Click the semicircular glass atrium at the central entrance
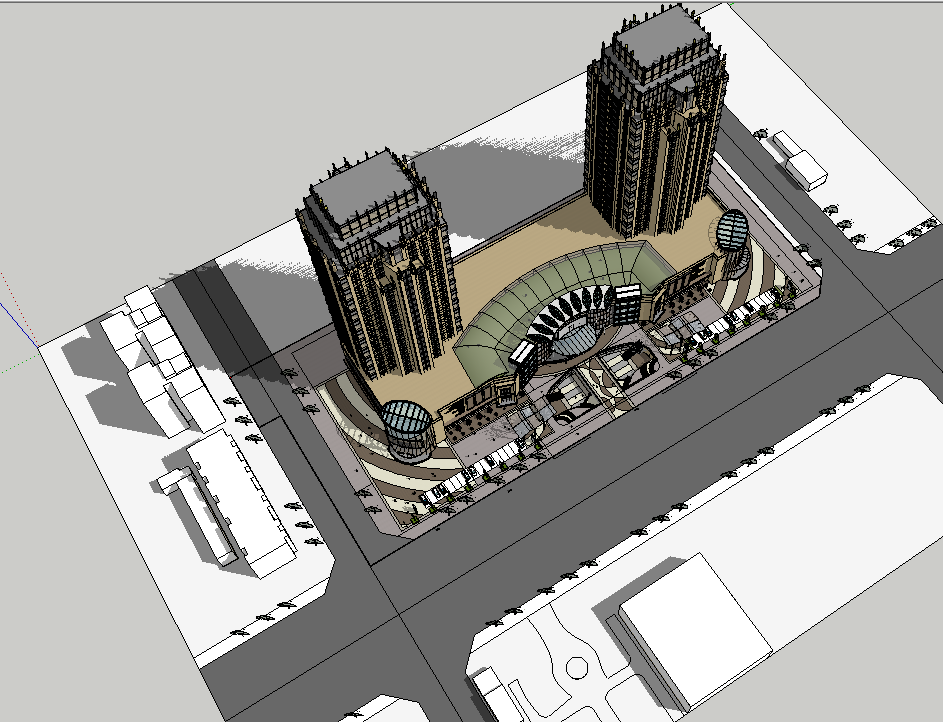Image resolution: width=943 pixels, height=722 pixels. point(572,343)
